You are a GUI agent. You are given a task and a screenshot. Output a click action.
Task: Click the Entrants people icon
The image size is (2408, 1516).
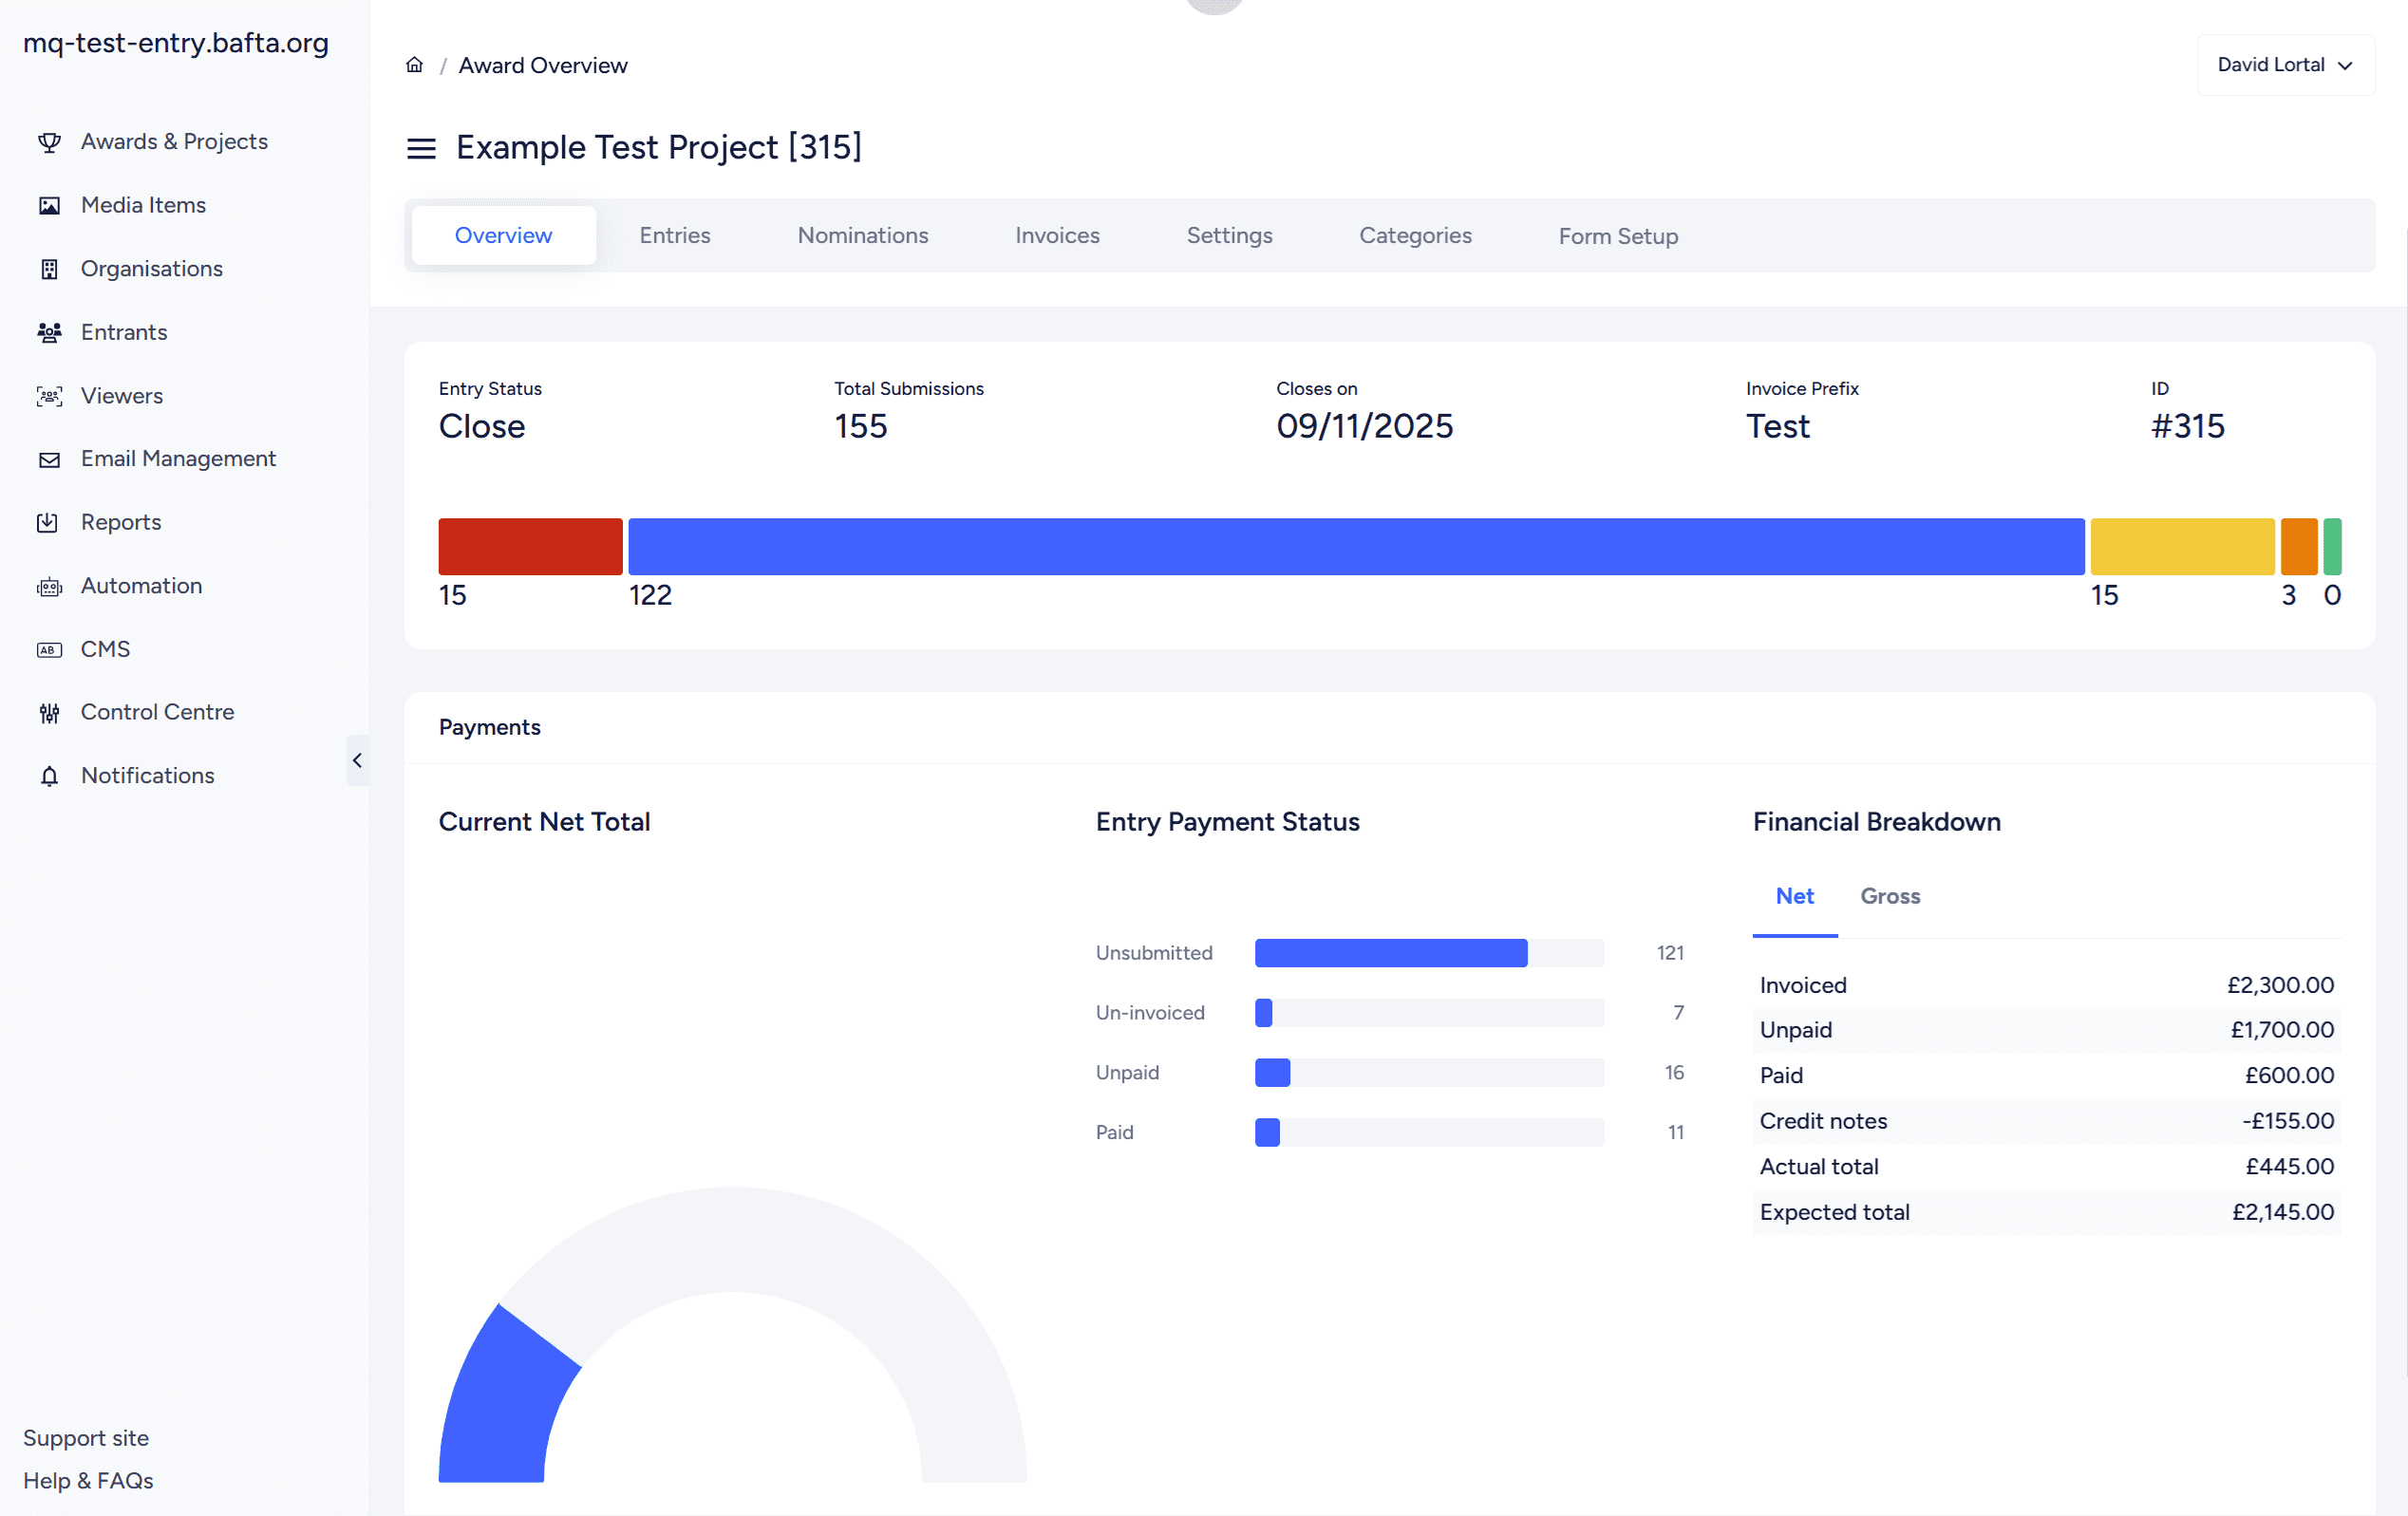[x=49, y=332]
